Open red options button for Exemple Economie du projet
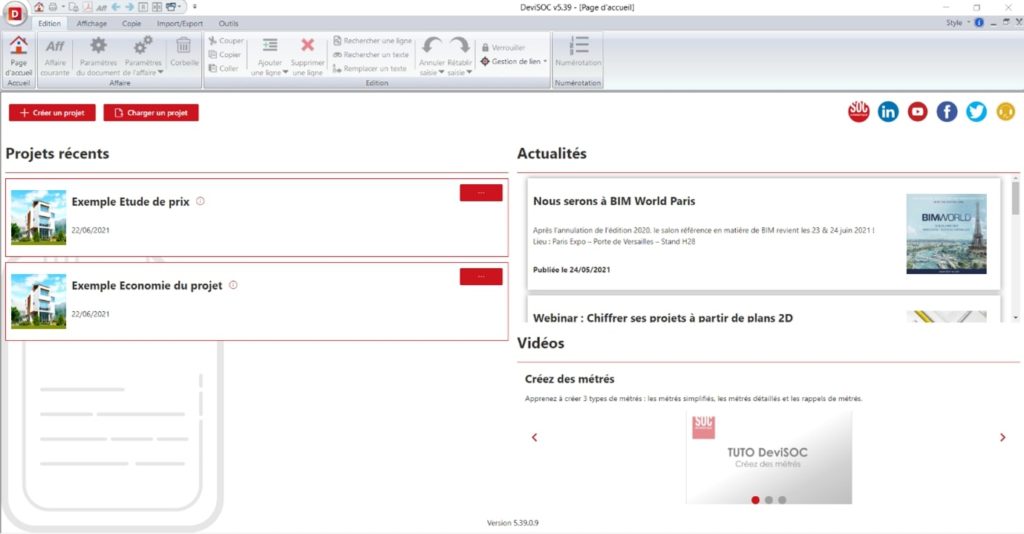Screen dimensions: 1024x534 click(481, 276)
